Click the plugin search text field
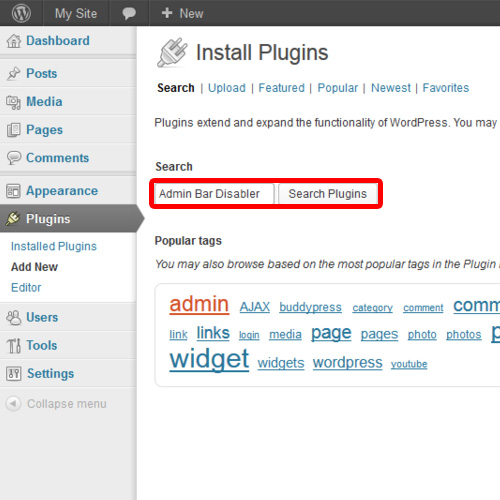Viewport: 500px width, 500px height. (214, 194)
